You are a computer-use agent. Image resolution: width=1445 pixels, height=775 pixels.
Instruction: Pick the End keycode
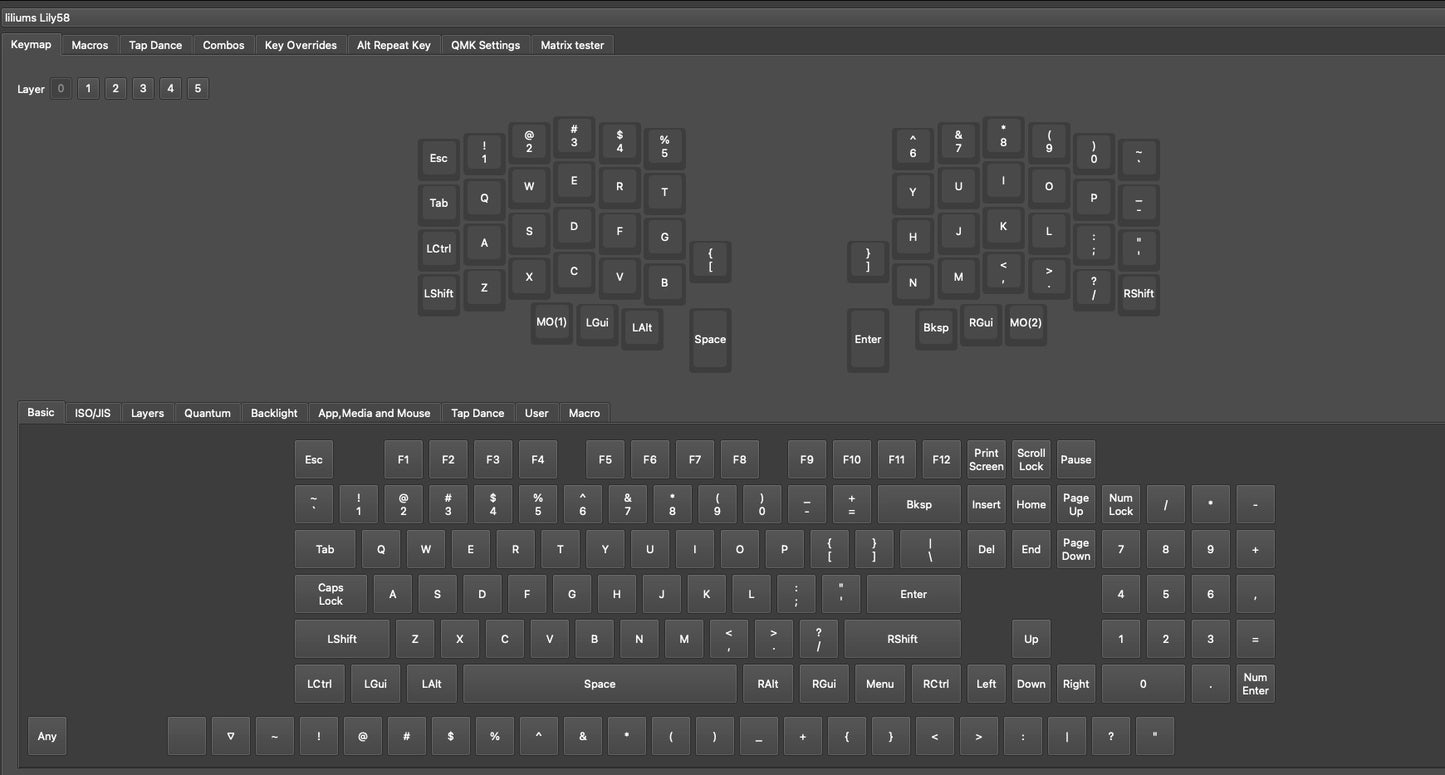[1031, 549]
